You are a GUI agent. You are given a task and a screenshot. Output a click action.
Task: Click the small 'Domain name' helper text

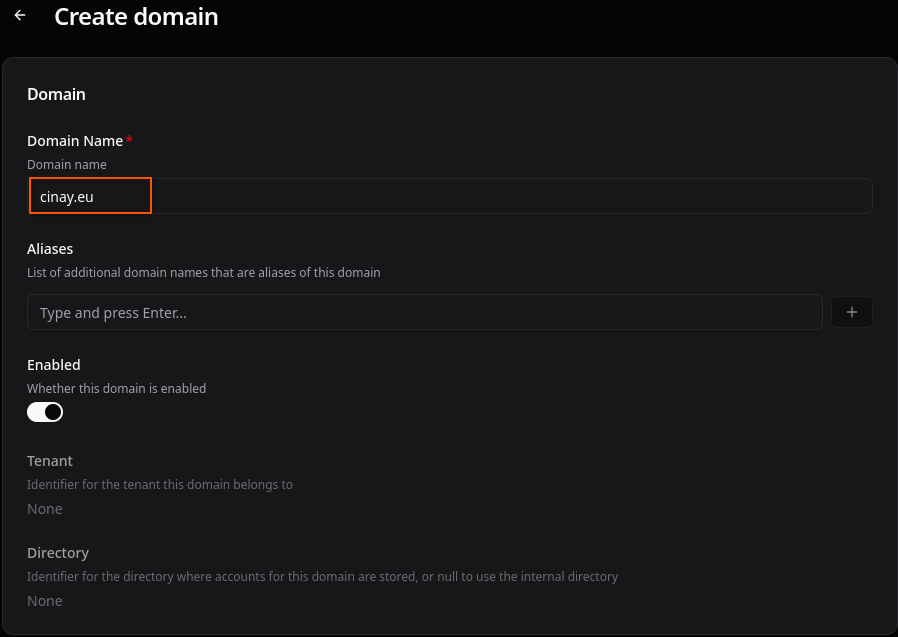click(x=67, y=164)
